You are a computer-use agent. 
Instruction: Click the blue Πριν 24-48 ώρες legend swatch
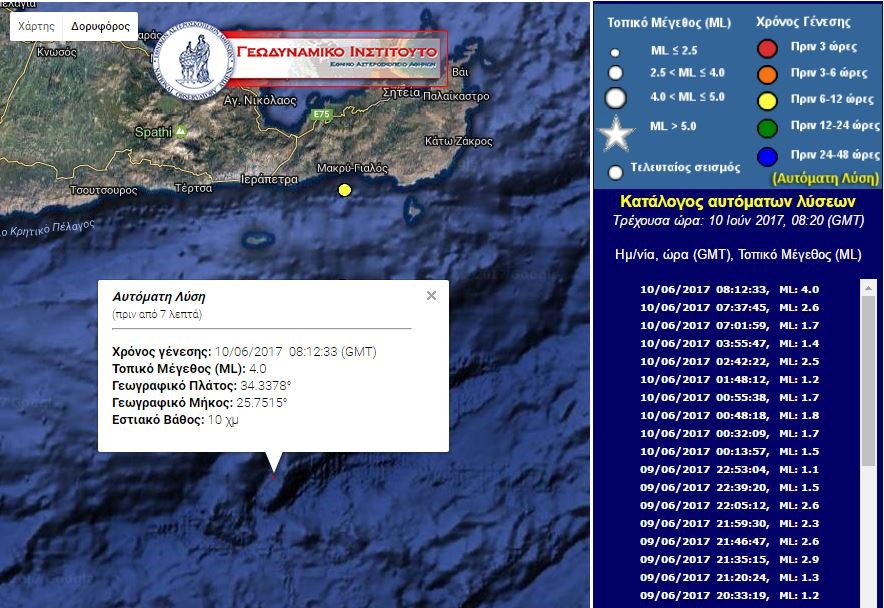pyautogui.click(x=767, y=155)
